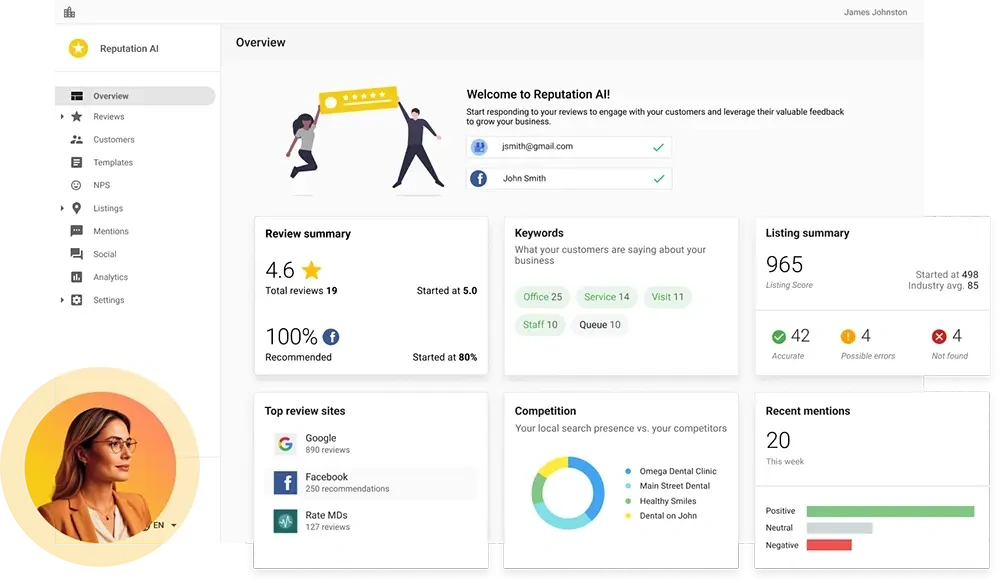The image size is (1000, 583).
Task: Expand the Reviews menu arrow
Action: point(62,117)
